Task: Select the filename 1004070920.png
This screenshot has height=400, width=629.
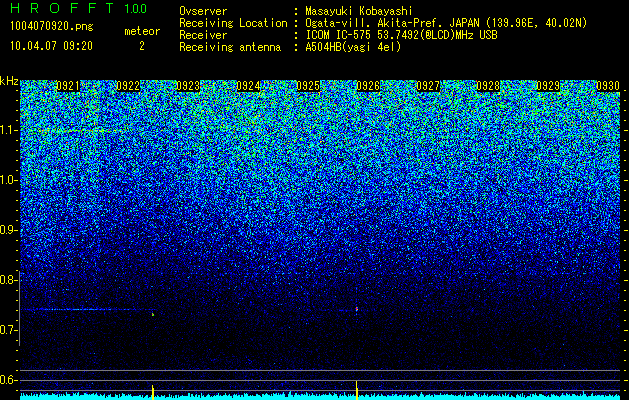Action: 52,27
